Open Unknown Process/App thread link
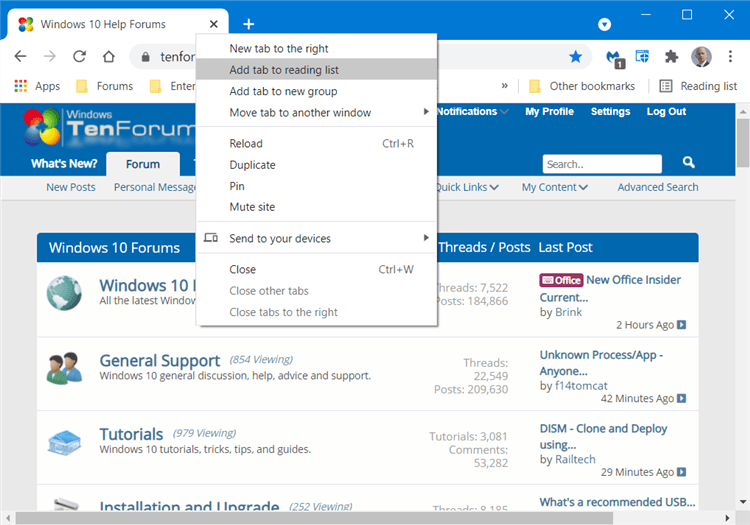 pyautogui.click(x=601, y=362)
